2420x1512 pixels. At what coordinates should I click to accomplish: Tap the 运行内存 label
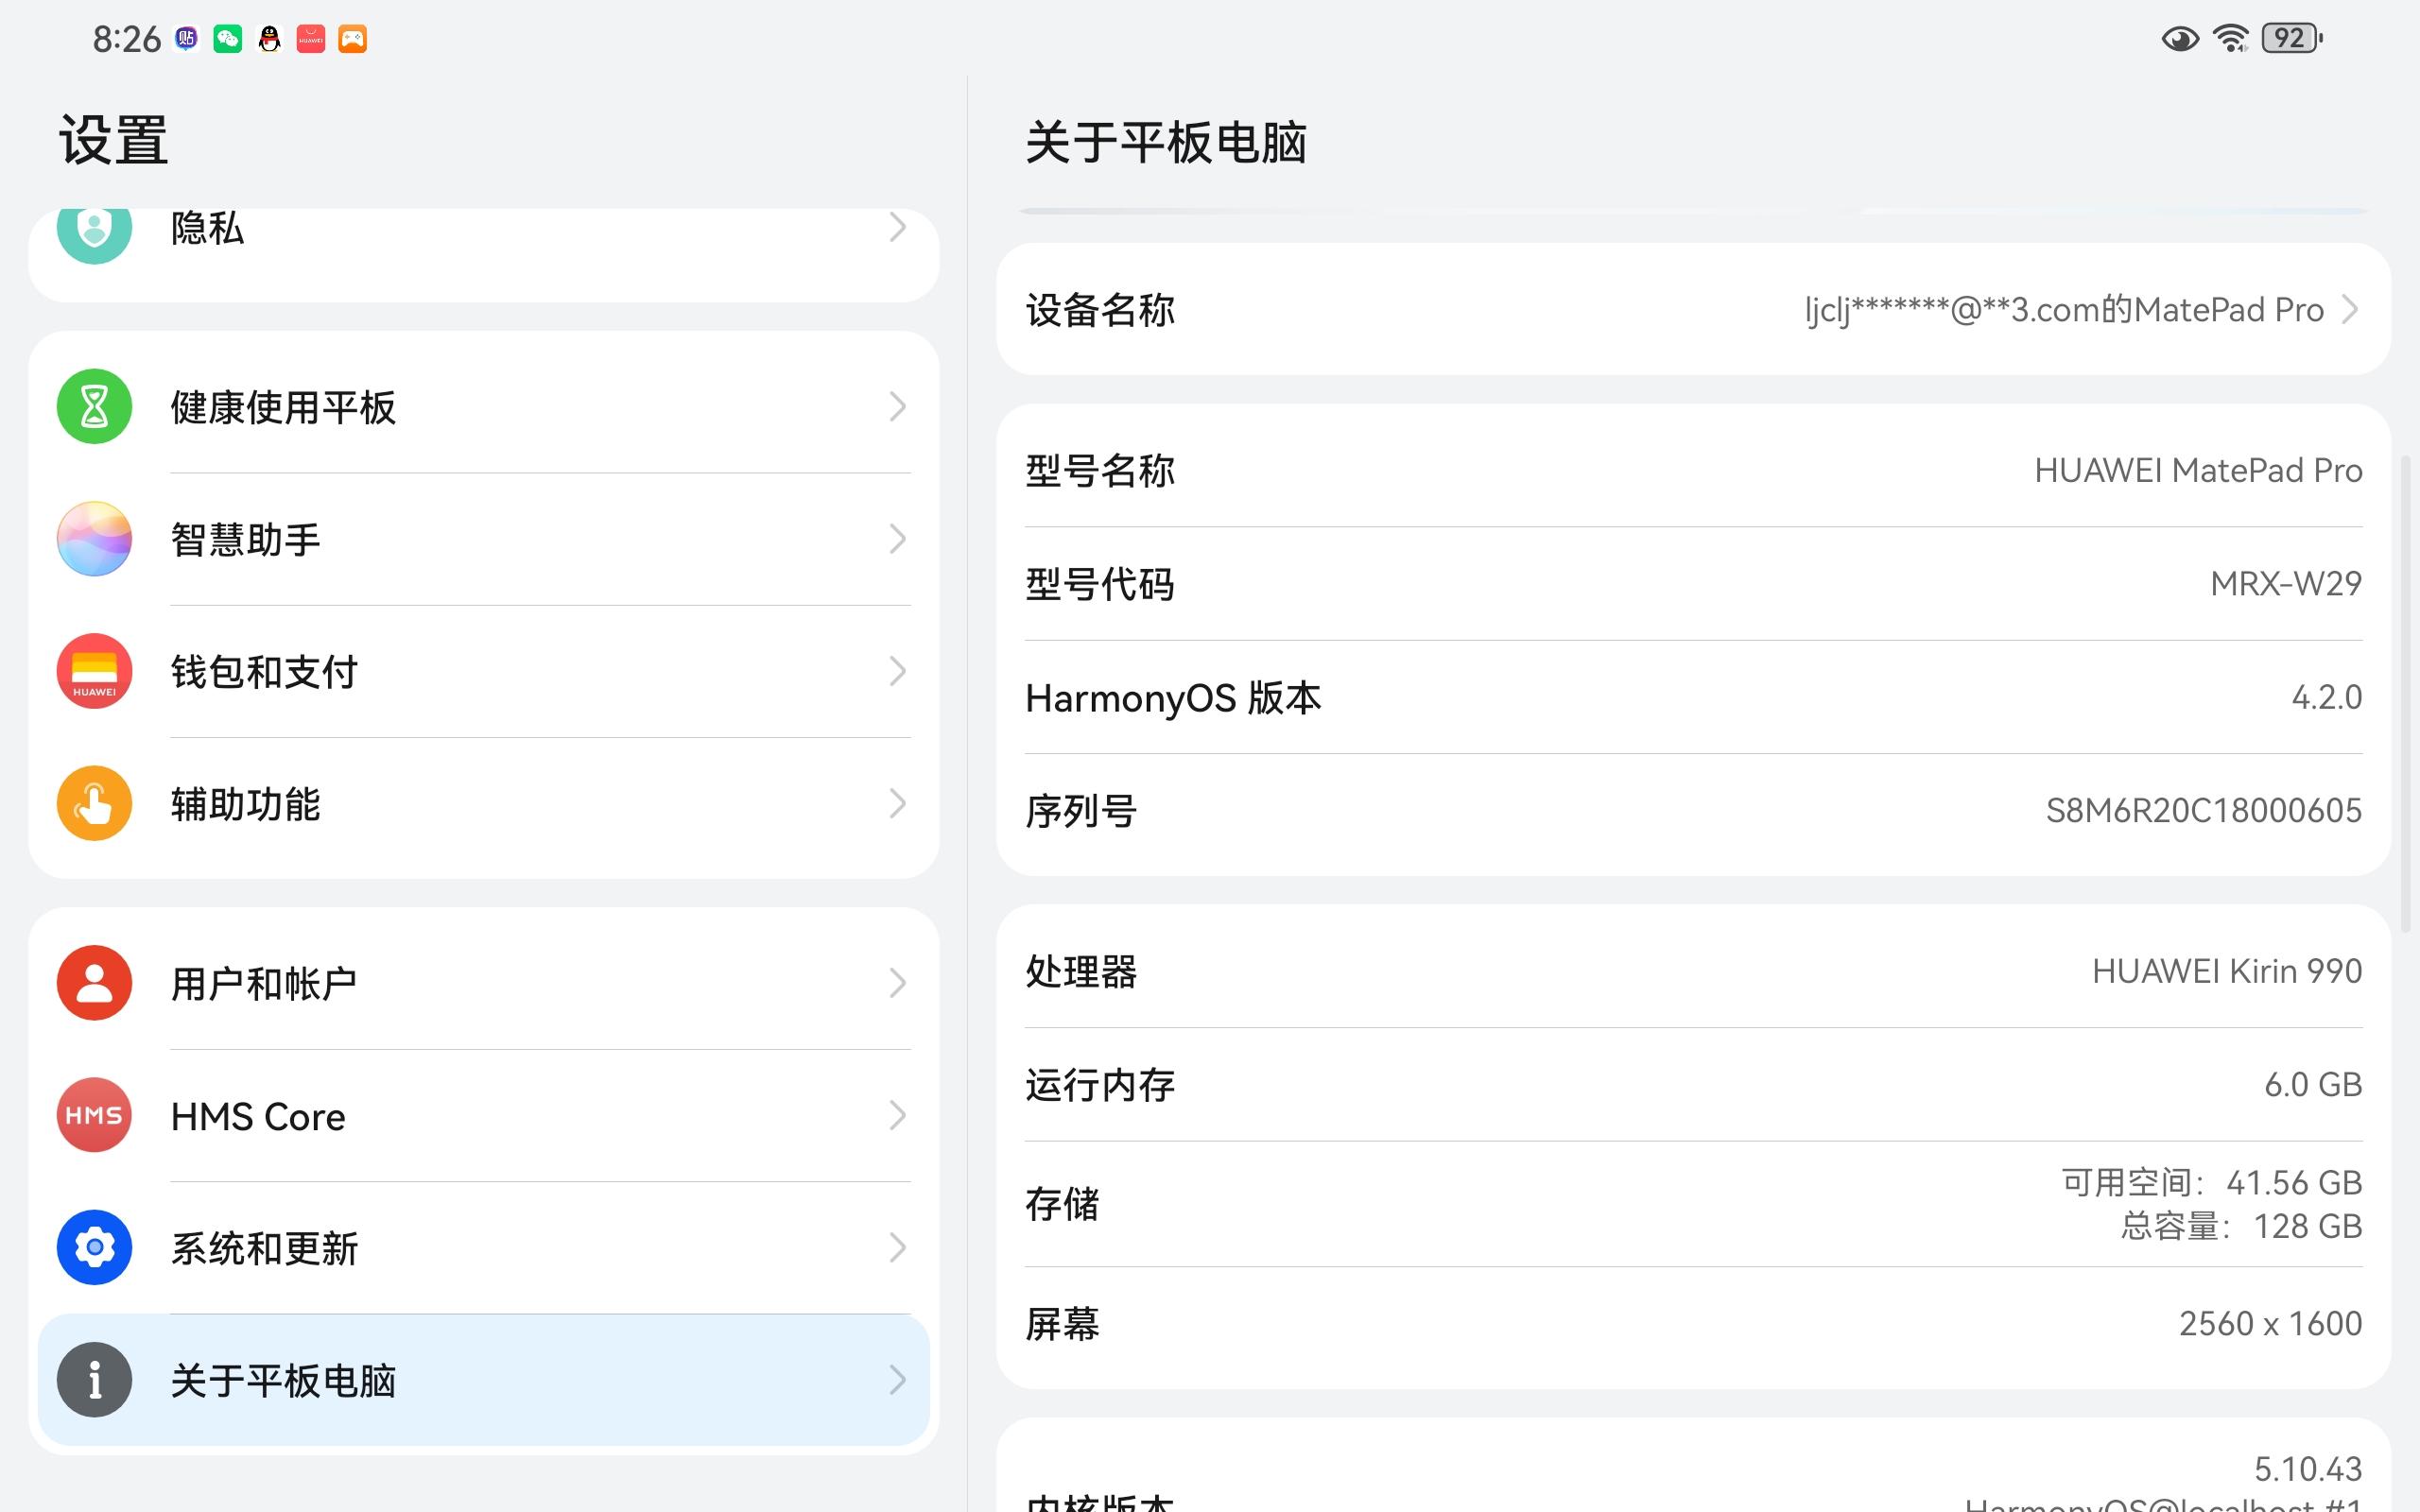click(1099, 1085)
